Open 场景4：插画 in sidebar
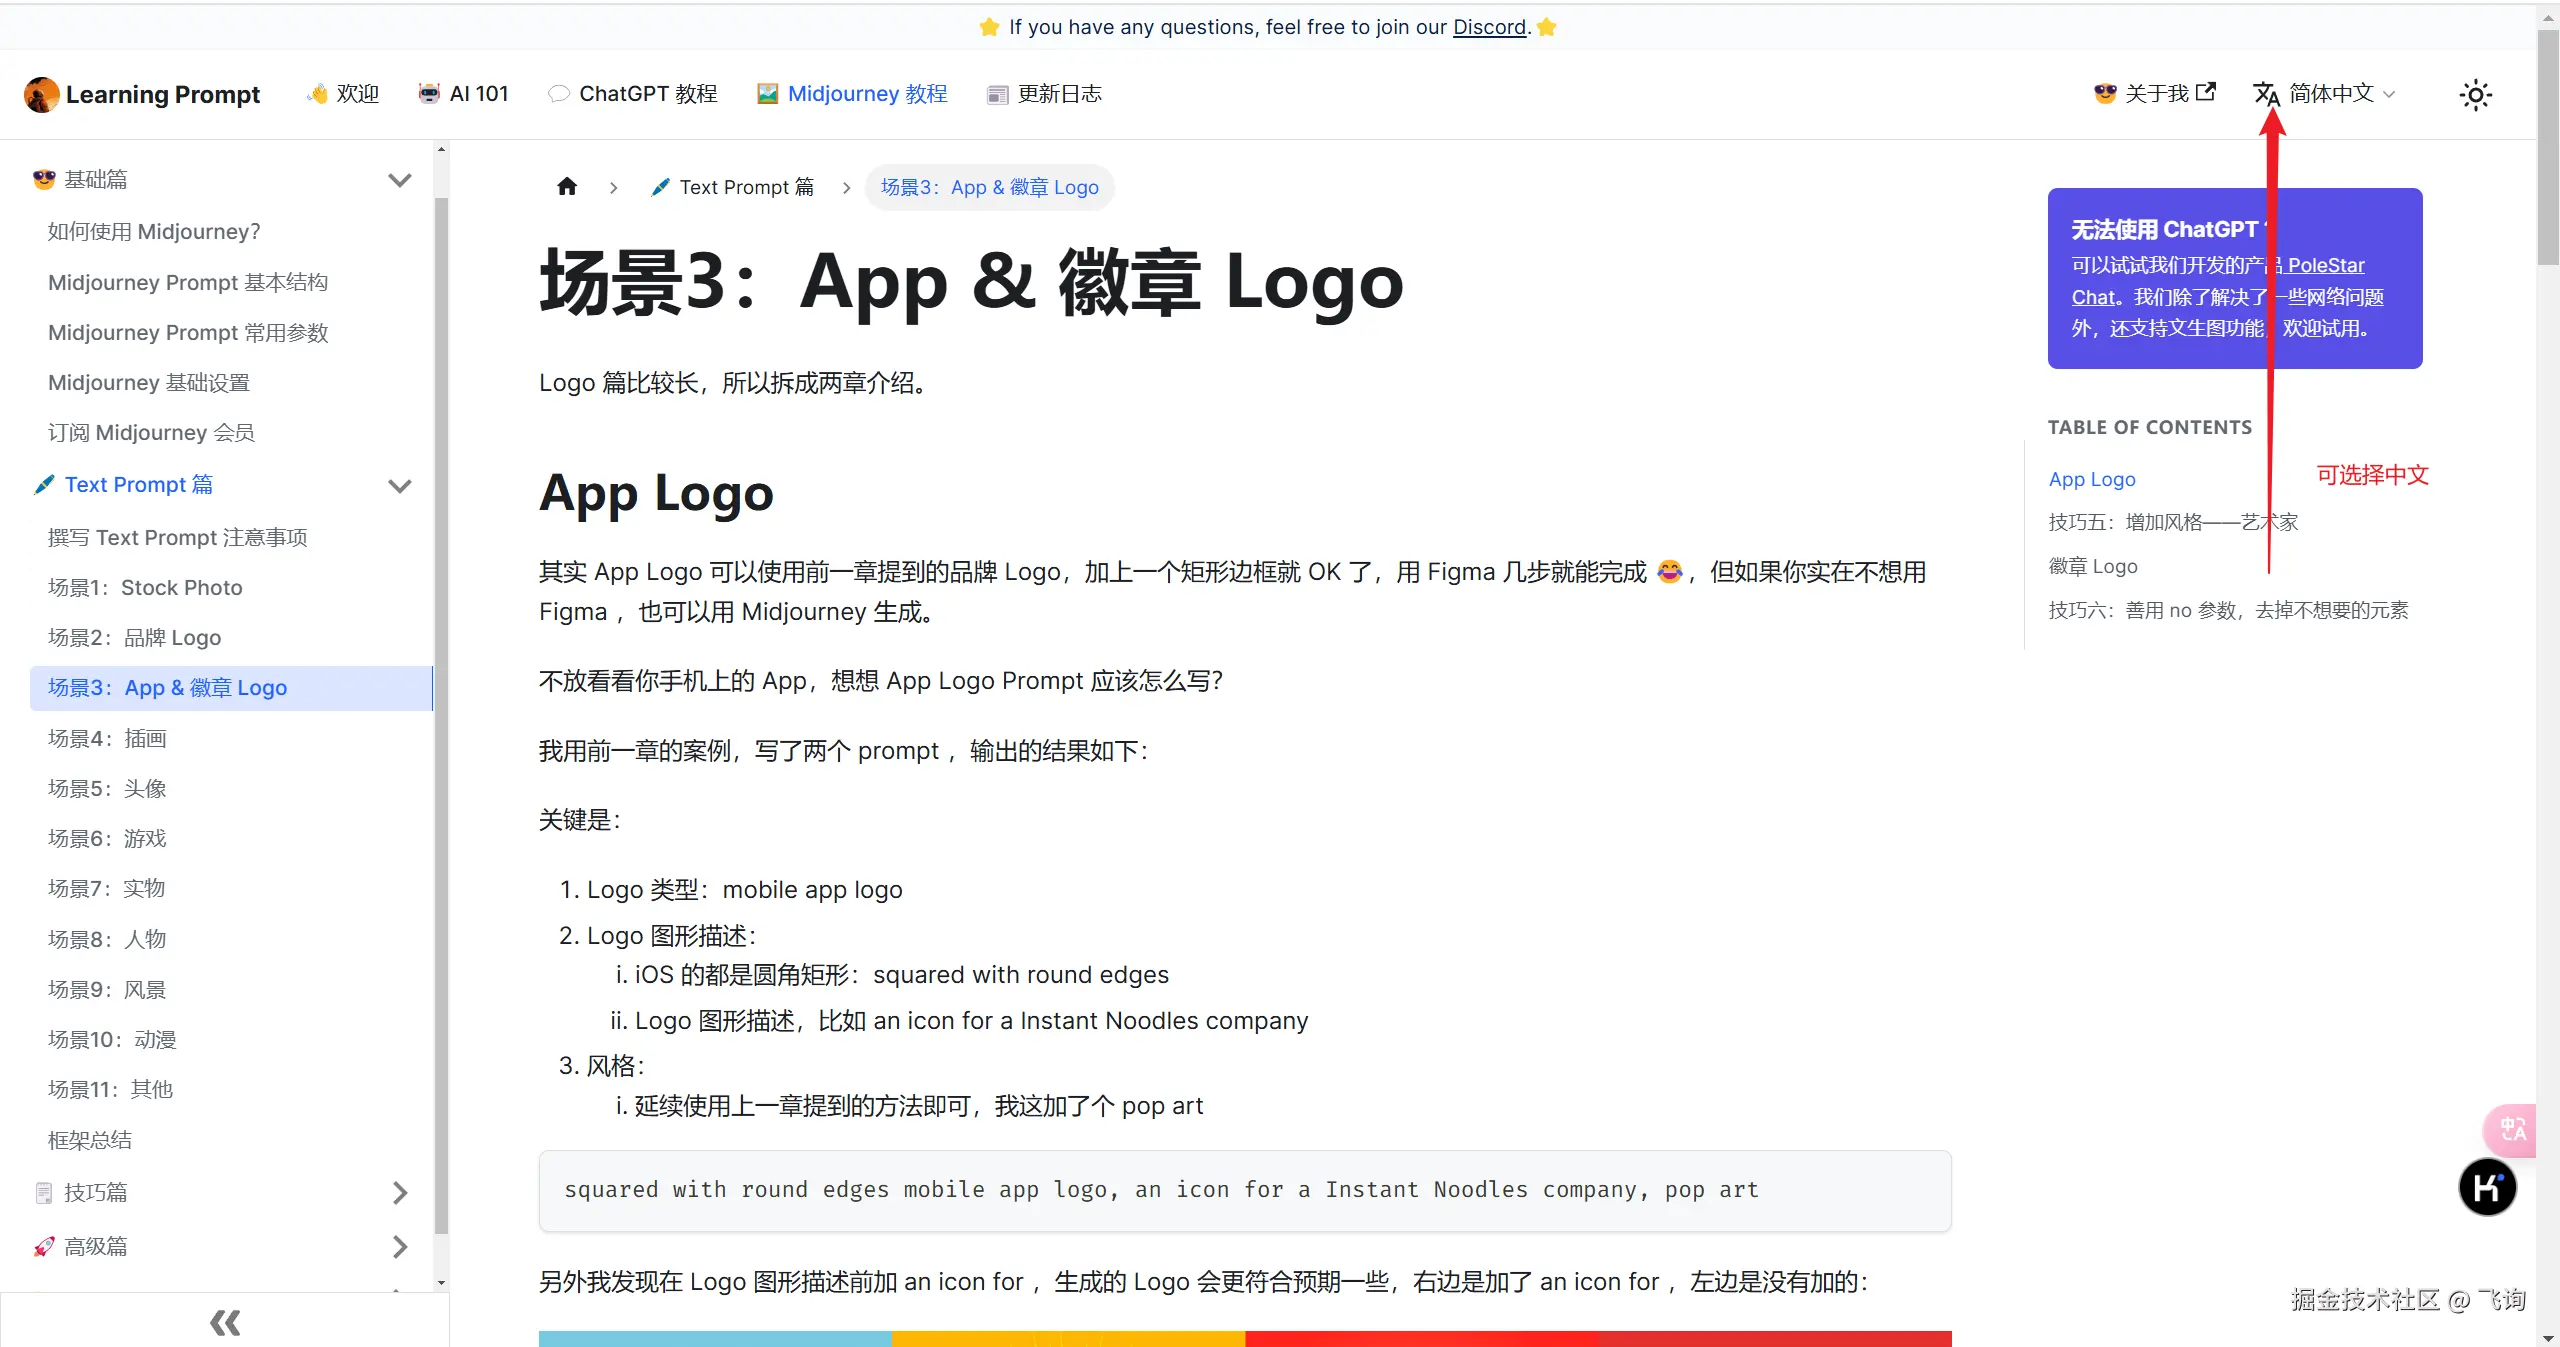The width and height of the screenshot is (2560, 1347). click(x=107, y=738)
